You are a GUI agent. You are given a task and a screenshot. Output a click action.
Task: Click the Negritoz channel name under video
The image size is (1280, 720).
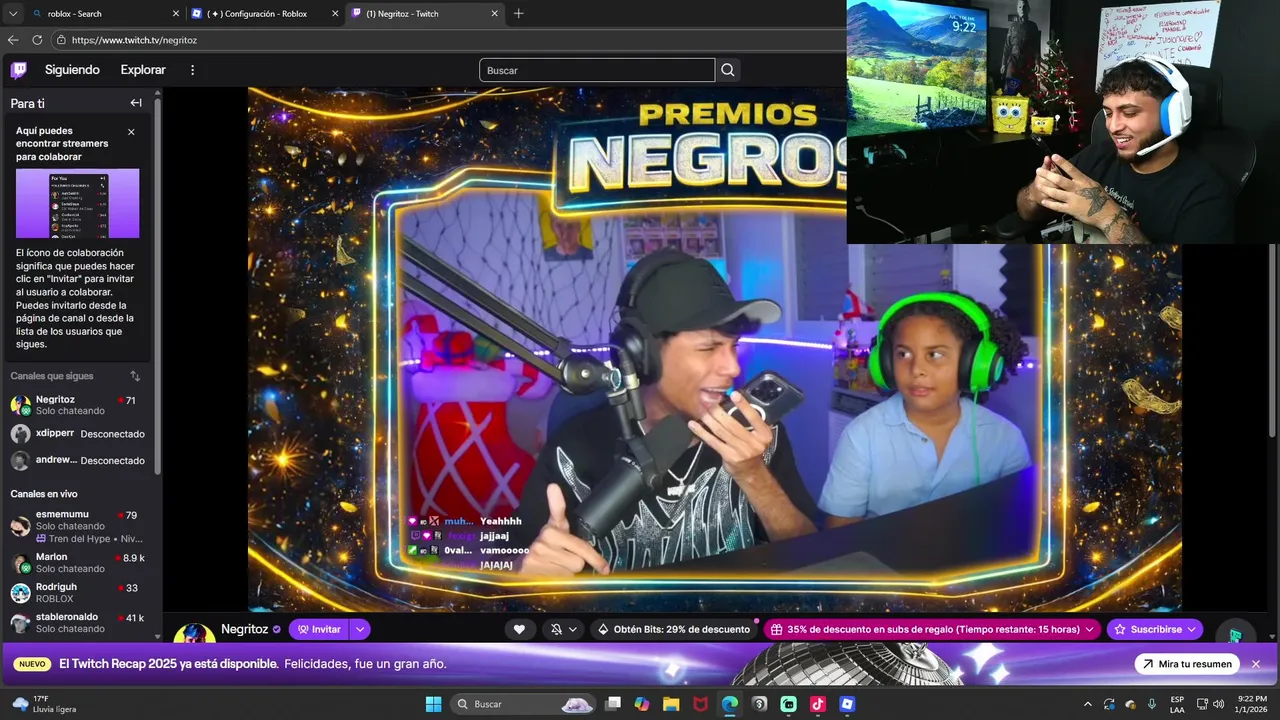tap(244, 629)
